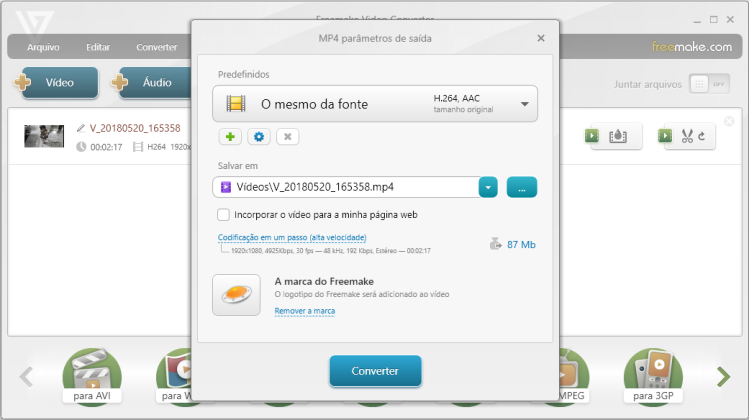Remove the video from the list
The height and width of the screenshot is (420, 749).
[729, 121]
